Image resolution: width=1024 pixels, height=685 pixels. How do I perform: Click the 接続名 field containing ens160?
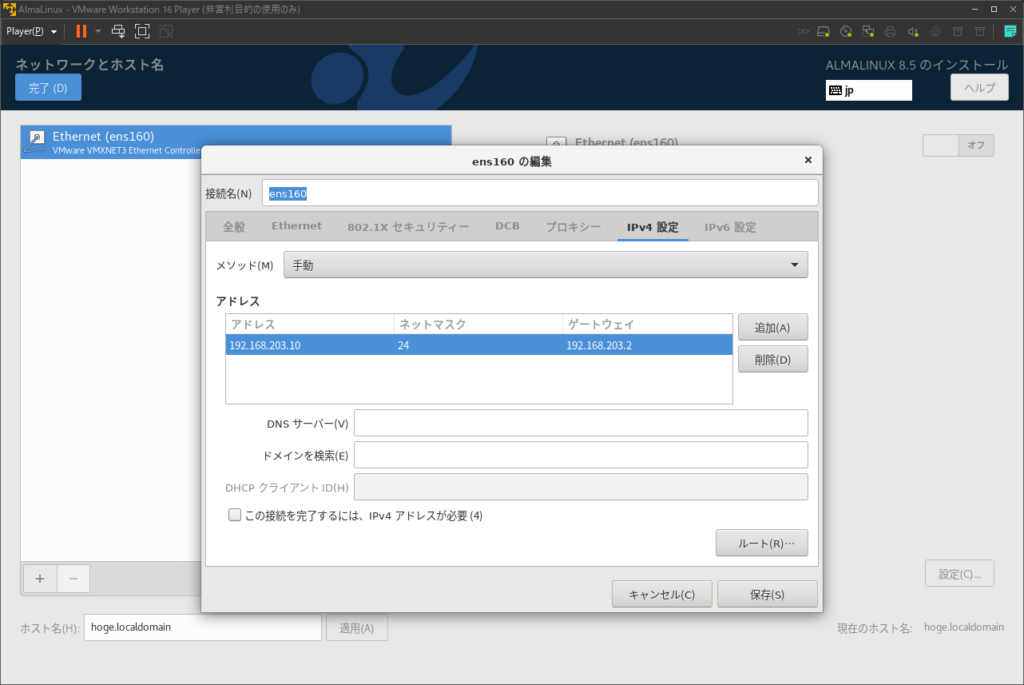[x=540, y=193]
